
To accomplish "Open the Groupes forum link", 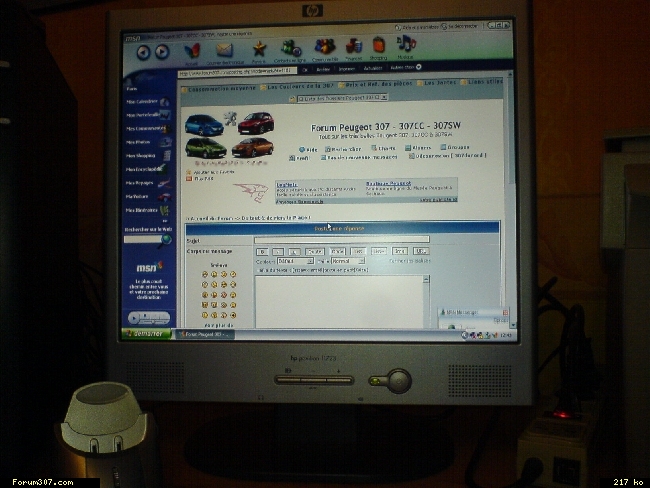I will (455, 147).
